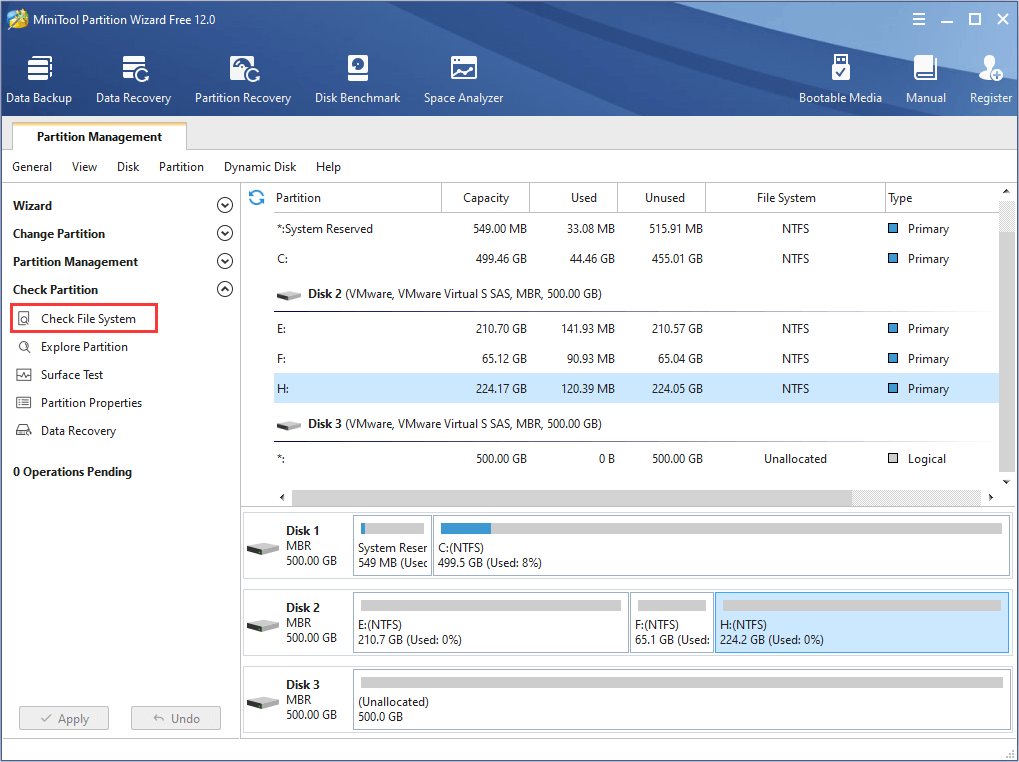This screenshot has width=1019, height=762.
Task: Click the Type column header
Action: tap(942, 197)
